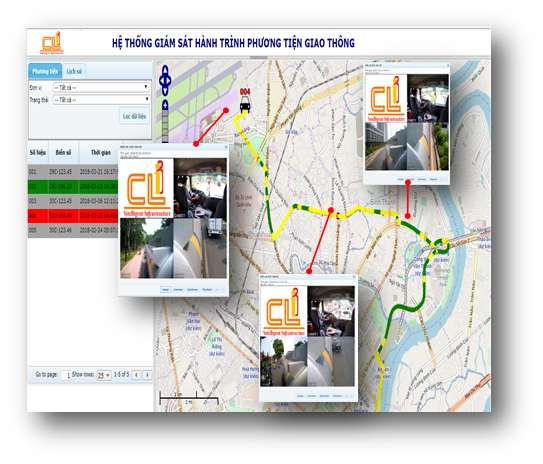Click the Biển số column header
543x464 pixels.
[x=63, y=152]
